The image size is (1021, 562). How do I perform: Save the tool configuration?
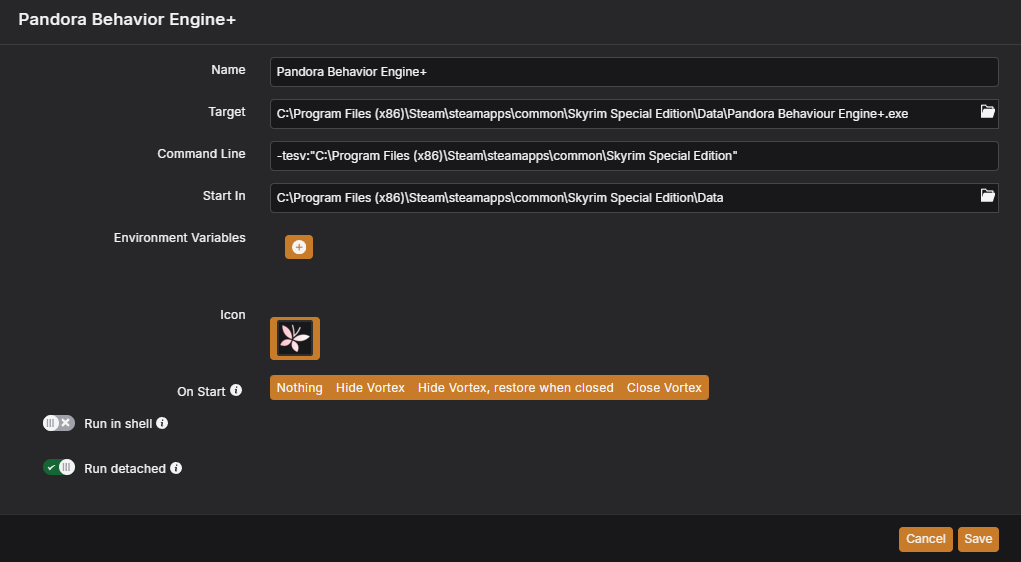pyautogui.click(x=978, y=539)
